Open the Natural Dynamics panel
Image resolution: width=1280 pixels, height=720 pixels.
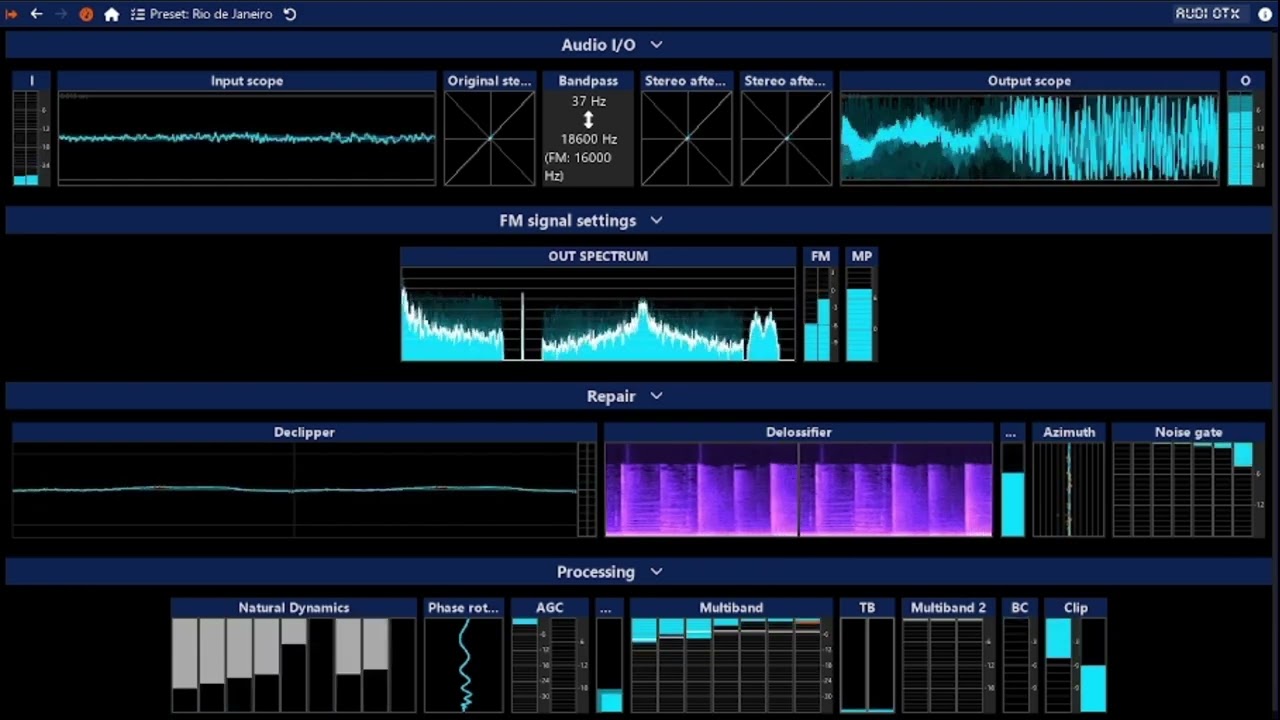click(x=294, y=655)
